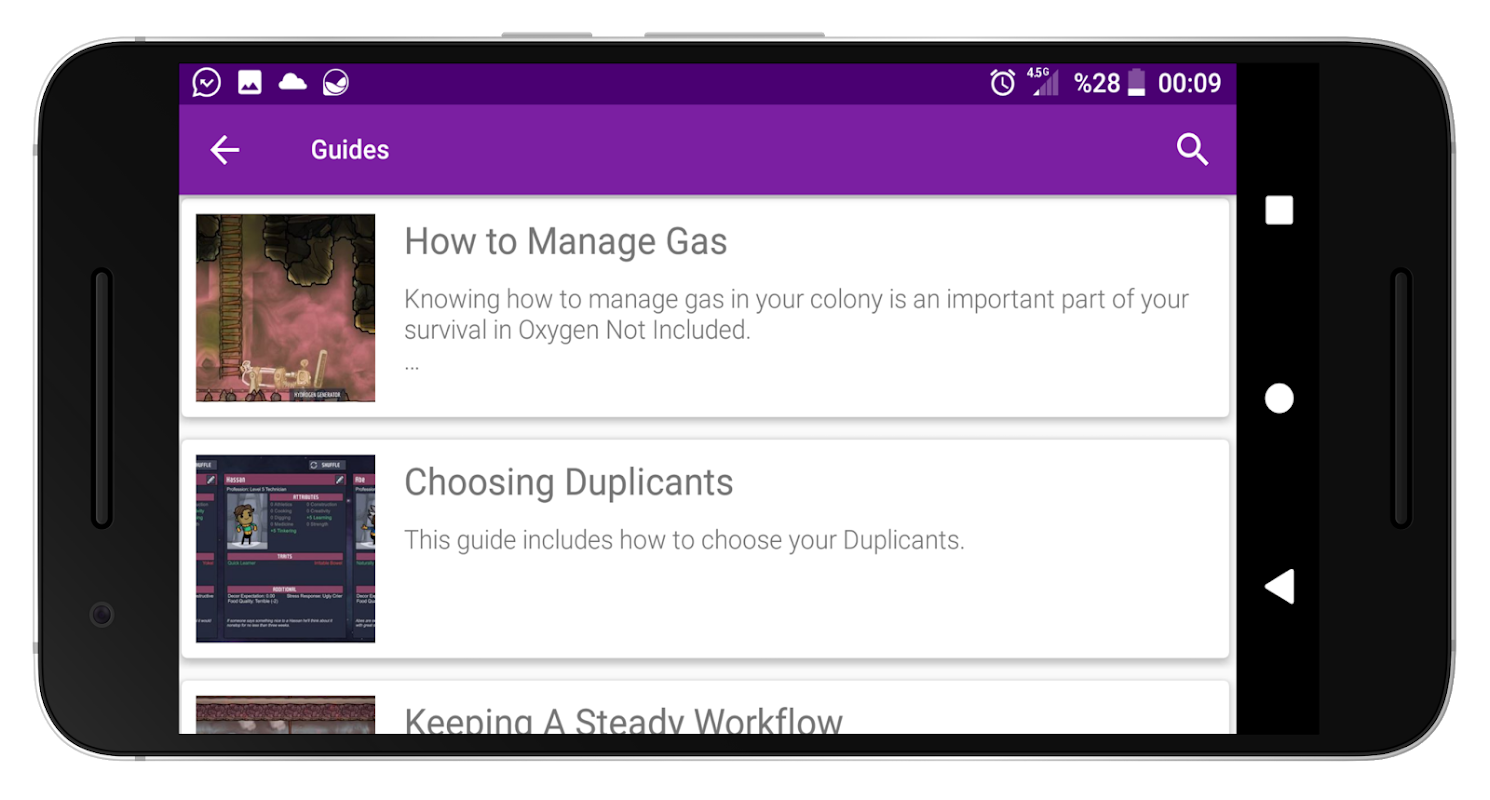Screen dimensions: 1490x800
Task: Tap the back arrow icon
Action: (225, 150)
